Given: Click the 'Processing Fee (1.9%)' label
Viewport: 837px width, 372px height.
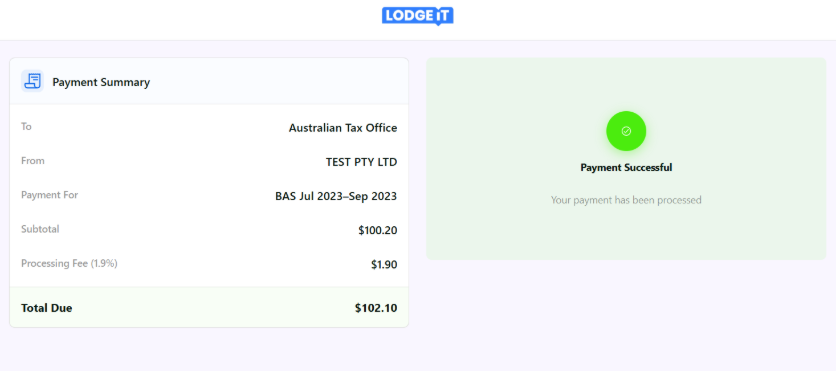Looking at the screenshot, I should 69,264.
